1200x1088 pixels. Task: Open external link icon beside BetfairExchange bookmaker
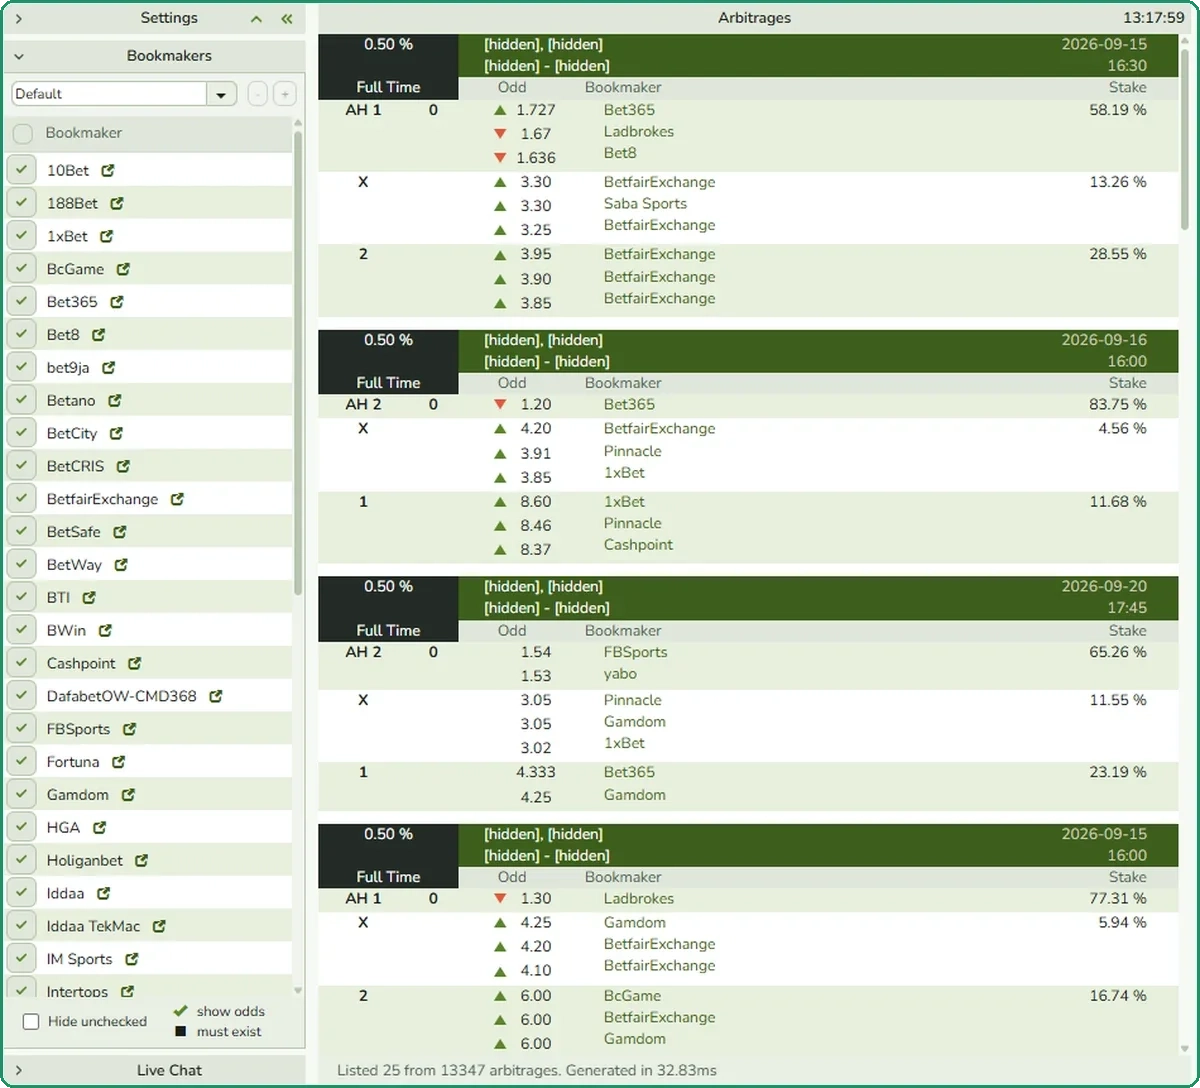(177, 498)
